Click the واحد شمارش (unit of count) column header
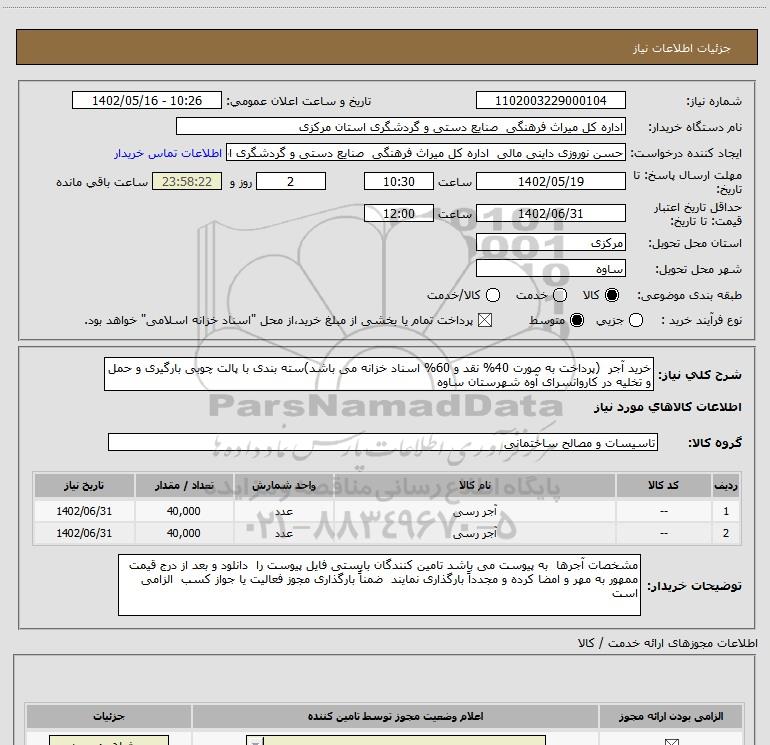 [284, 485]
